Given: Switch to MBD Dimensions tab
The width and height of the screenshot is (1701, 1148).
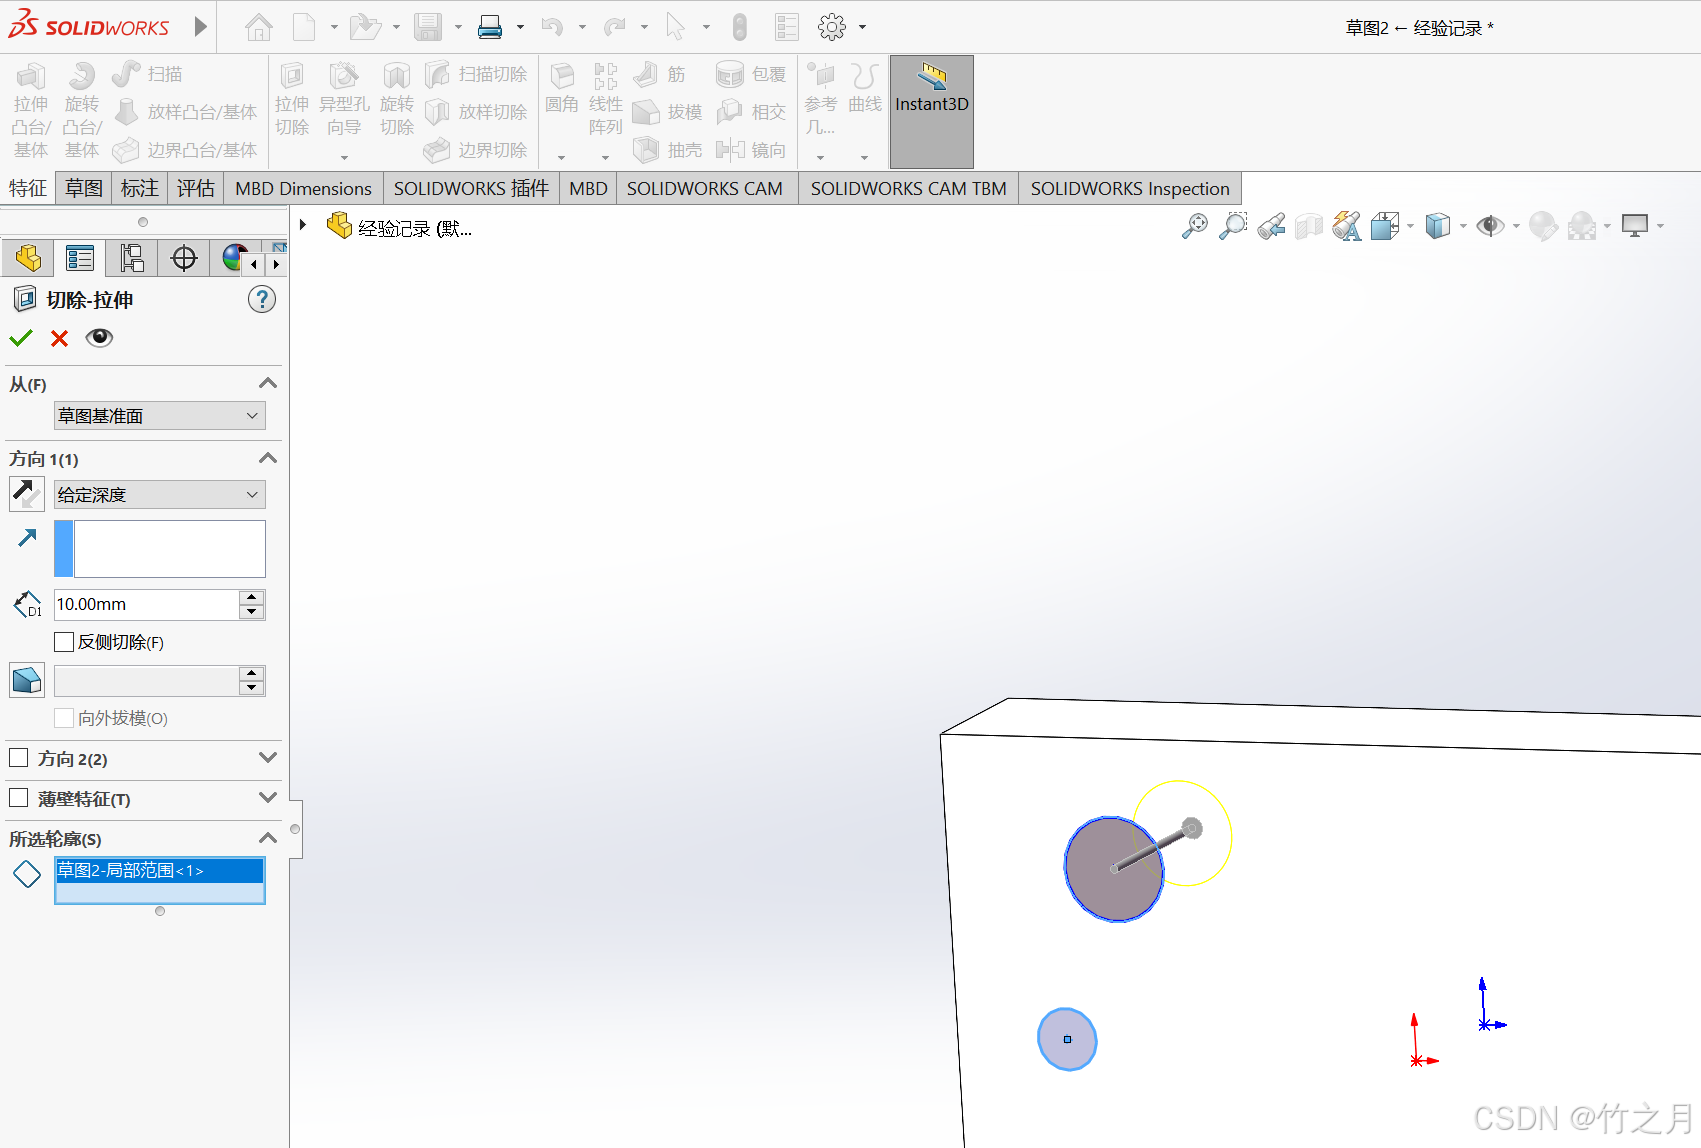Looking at the screenshot, I should click(x=303, y=188).
